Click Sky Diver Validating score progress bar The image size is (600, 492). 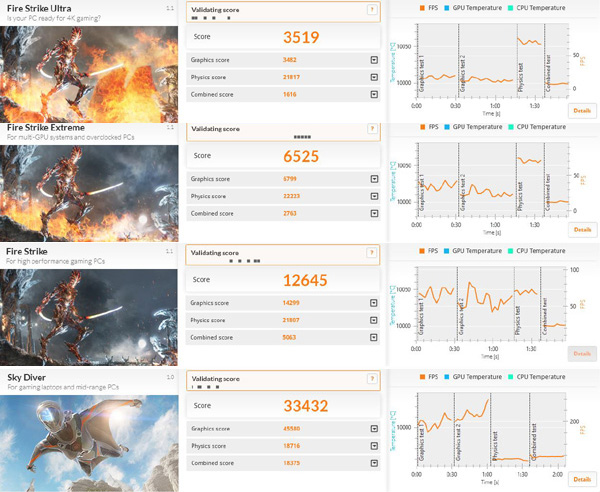coord(283,387)
